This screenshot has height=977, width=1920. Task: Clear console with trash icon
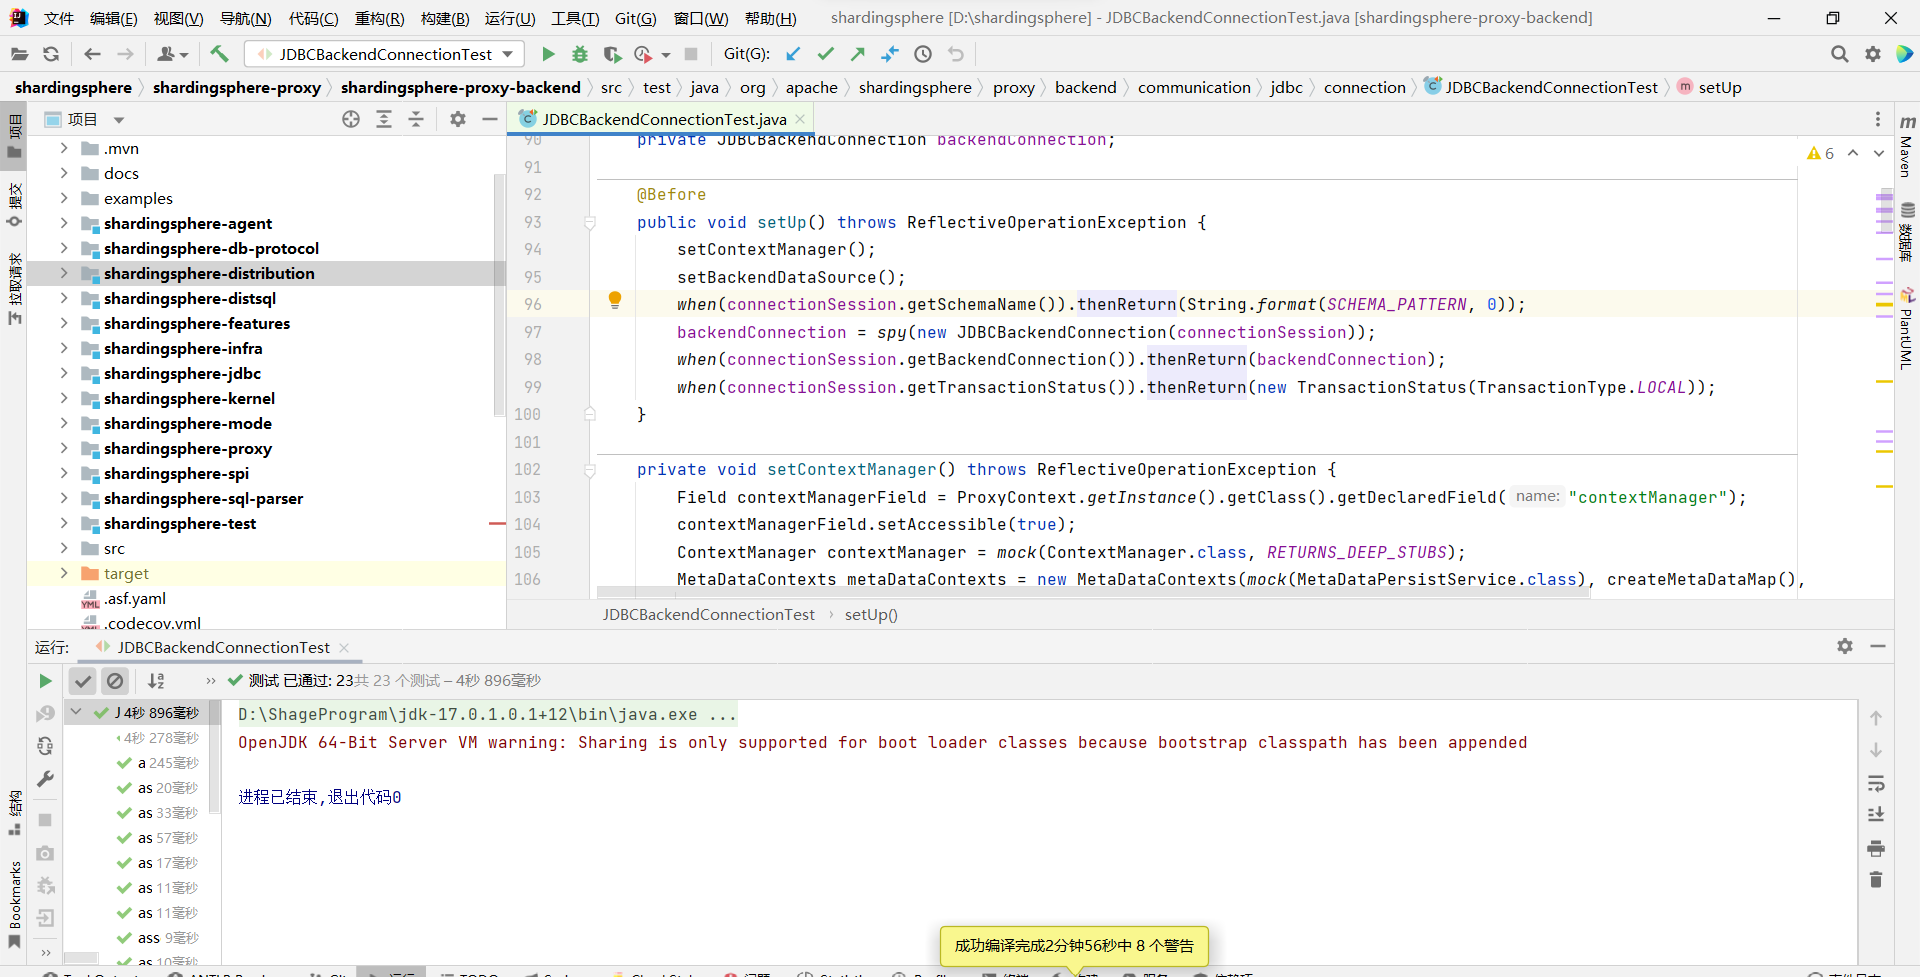(x=1876, y=880)
